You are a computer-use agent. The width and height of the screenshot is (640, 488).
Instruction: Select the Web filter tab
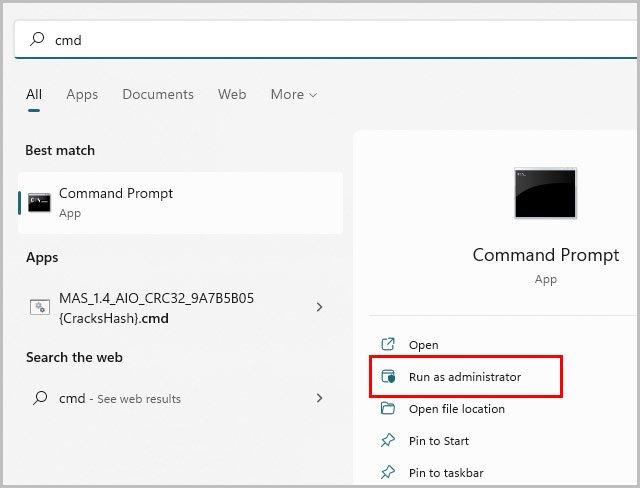(x=232, y=95)
